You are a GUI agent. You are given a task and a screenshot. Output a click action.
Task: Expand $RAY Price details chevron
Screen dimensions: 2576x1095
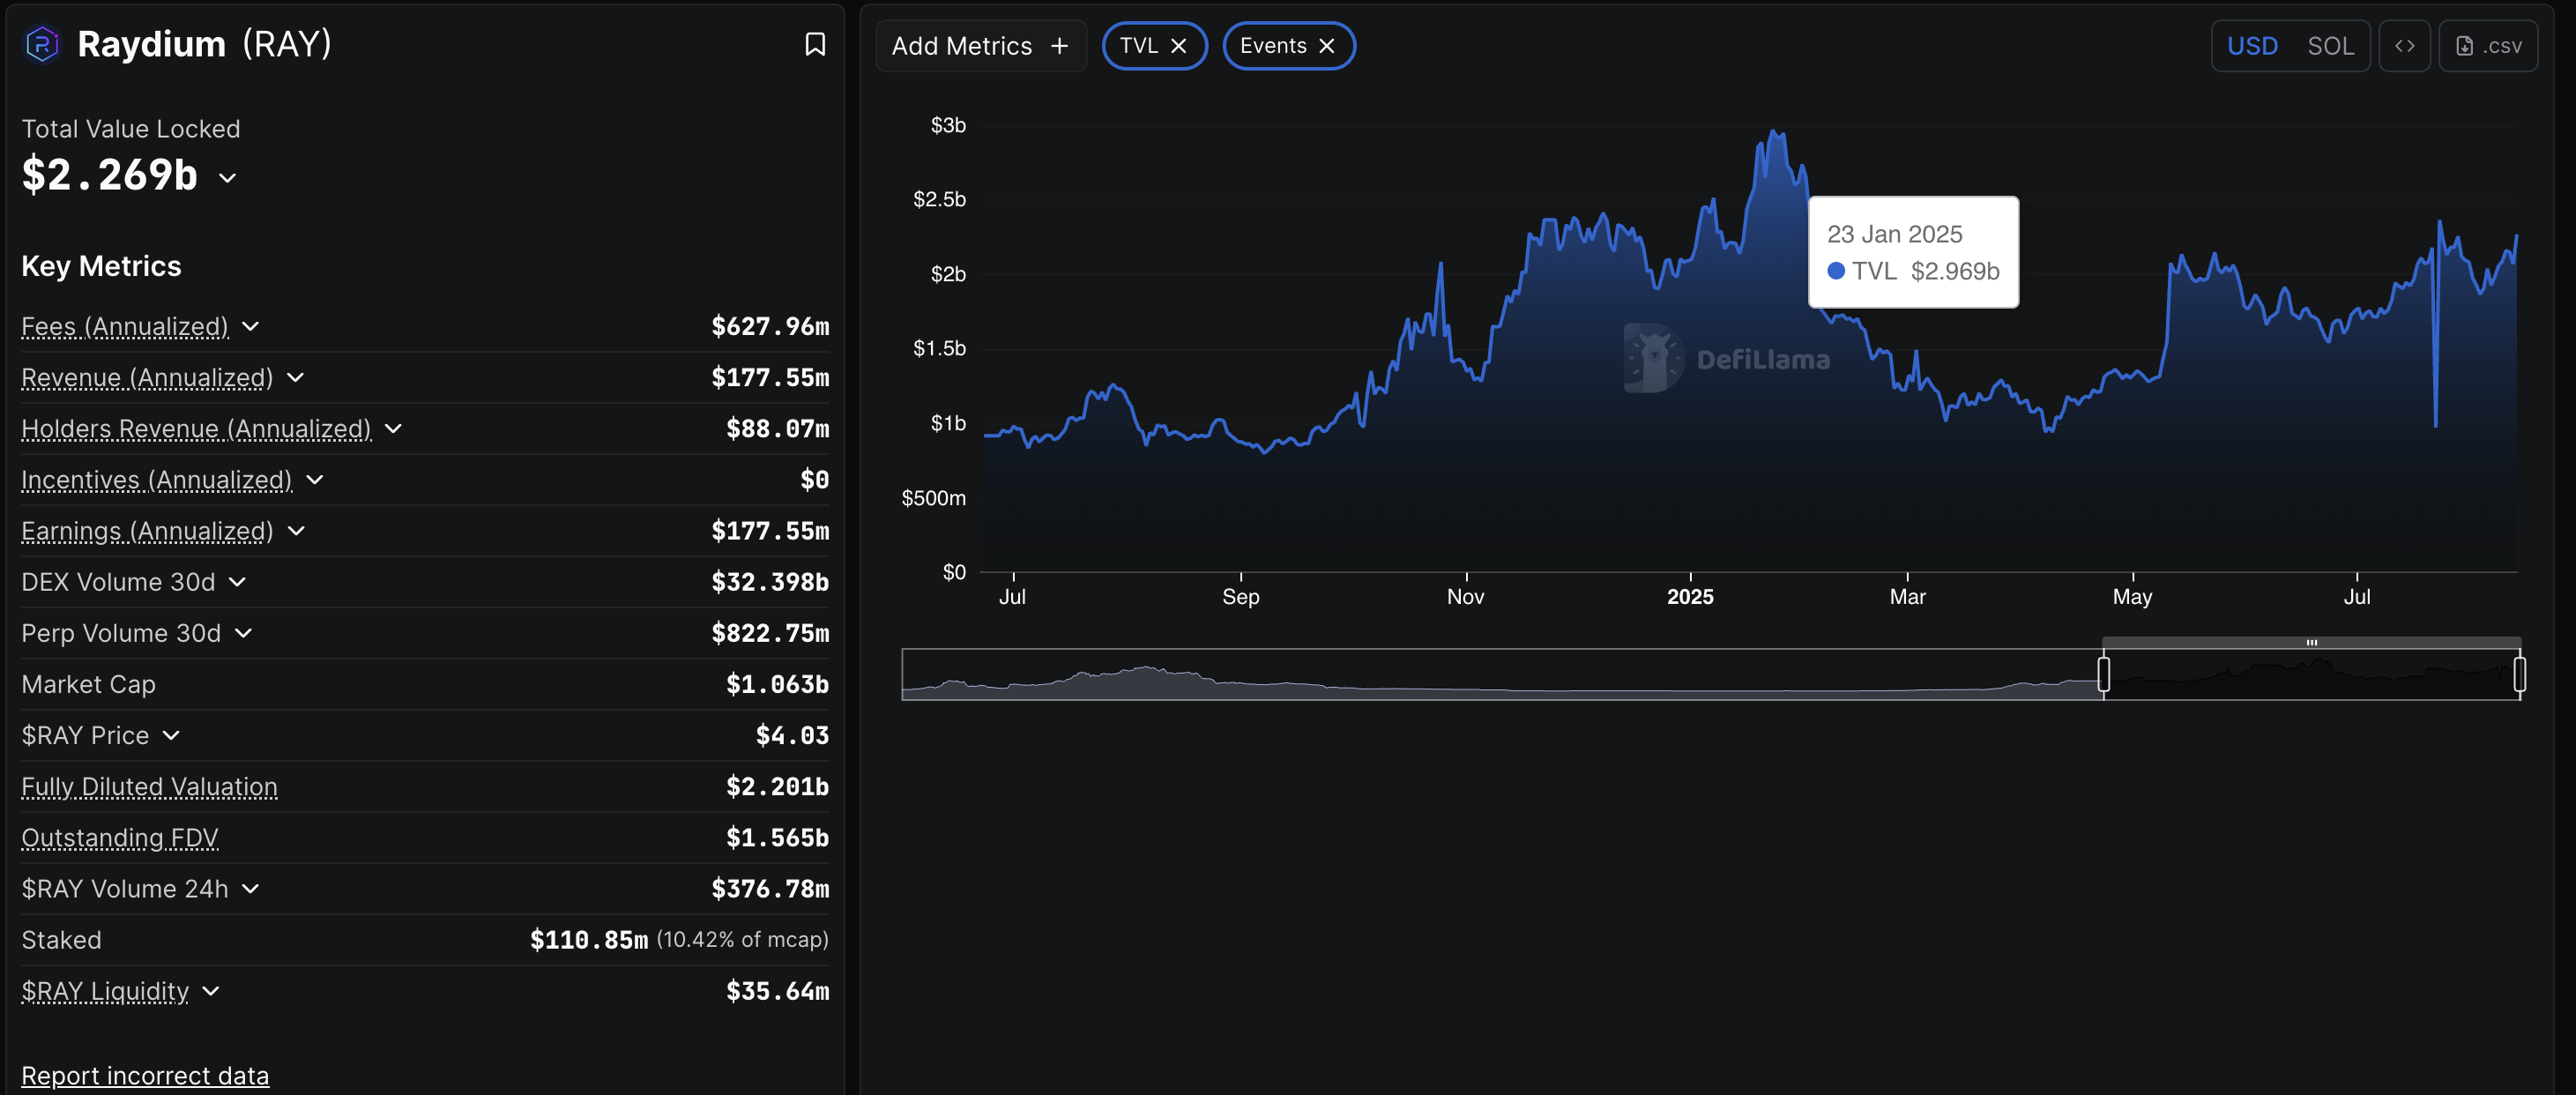pos(171,735)
